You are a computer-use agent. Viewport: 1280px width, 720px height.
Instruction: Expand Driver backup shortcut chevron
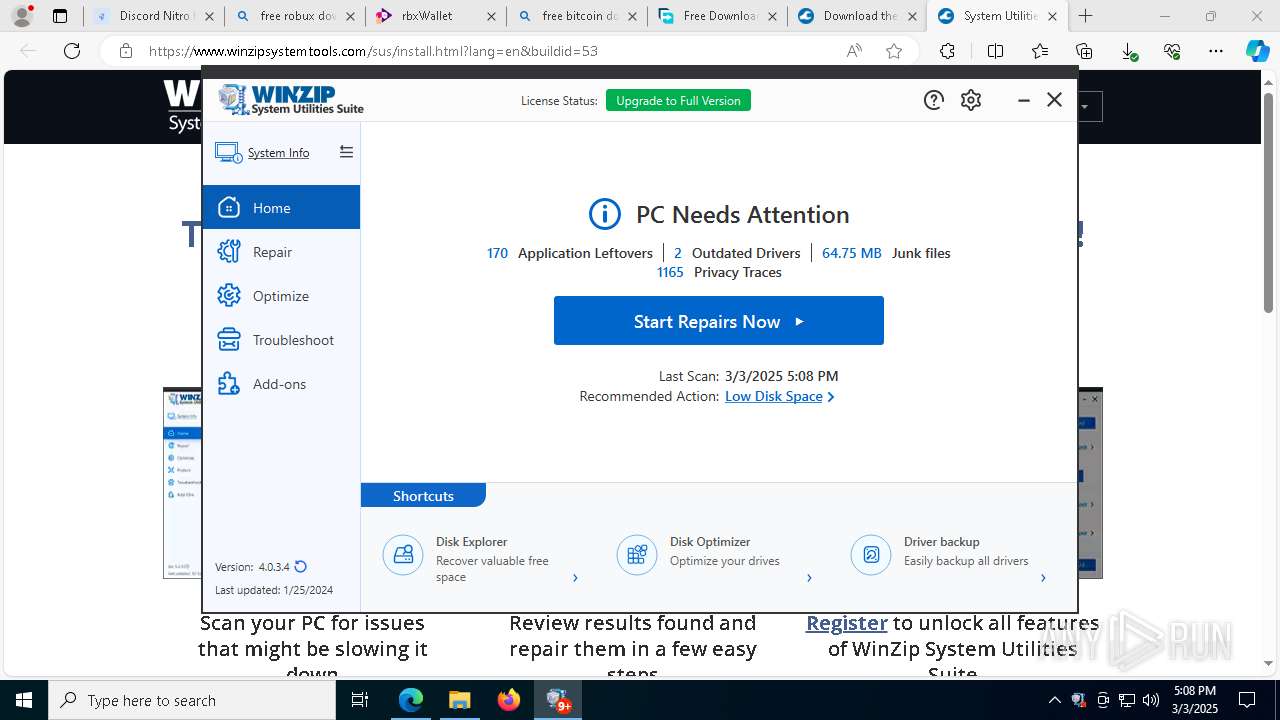tap(1043, 578)
